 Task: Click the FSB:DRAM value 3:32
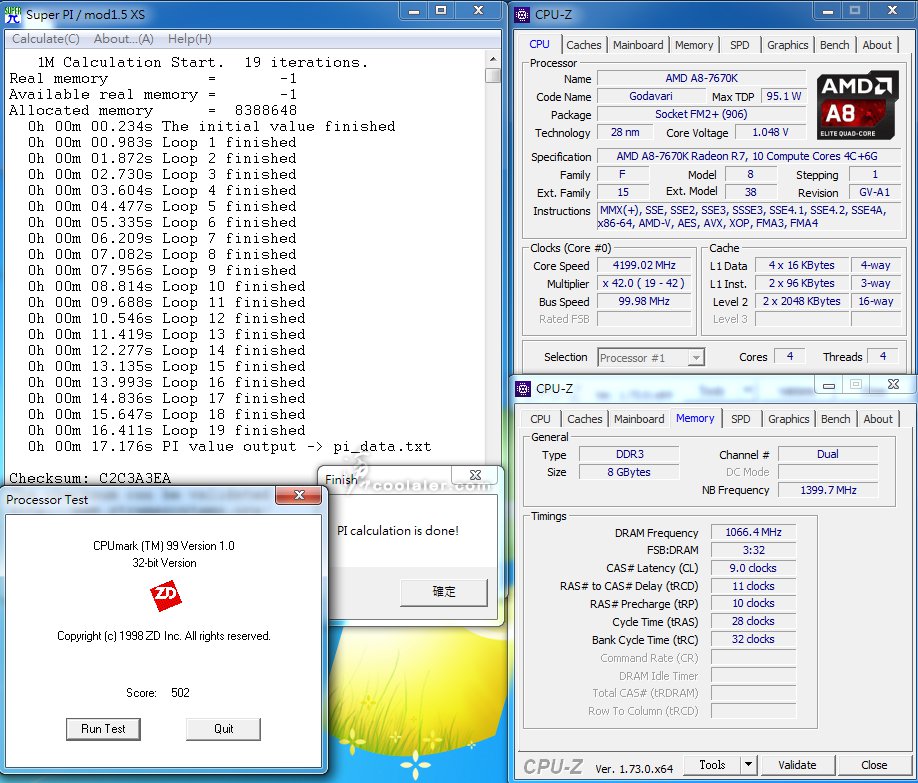[x=753, y=550]
